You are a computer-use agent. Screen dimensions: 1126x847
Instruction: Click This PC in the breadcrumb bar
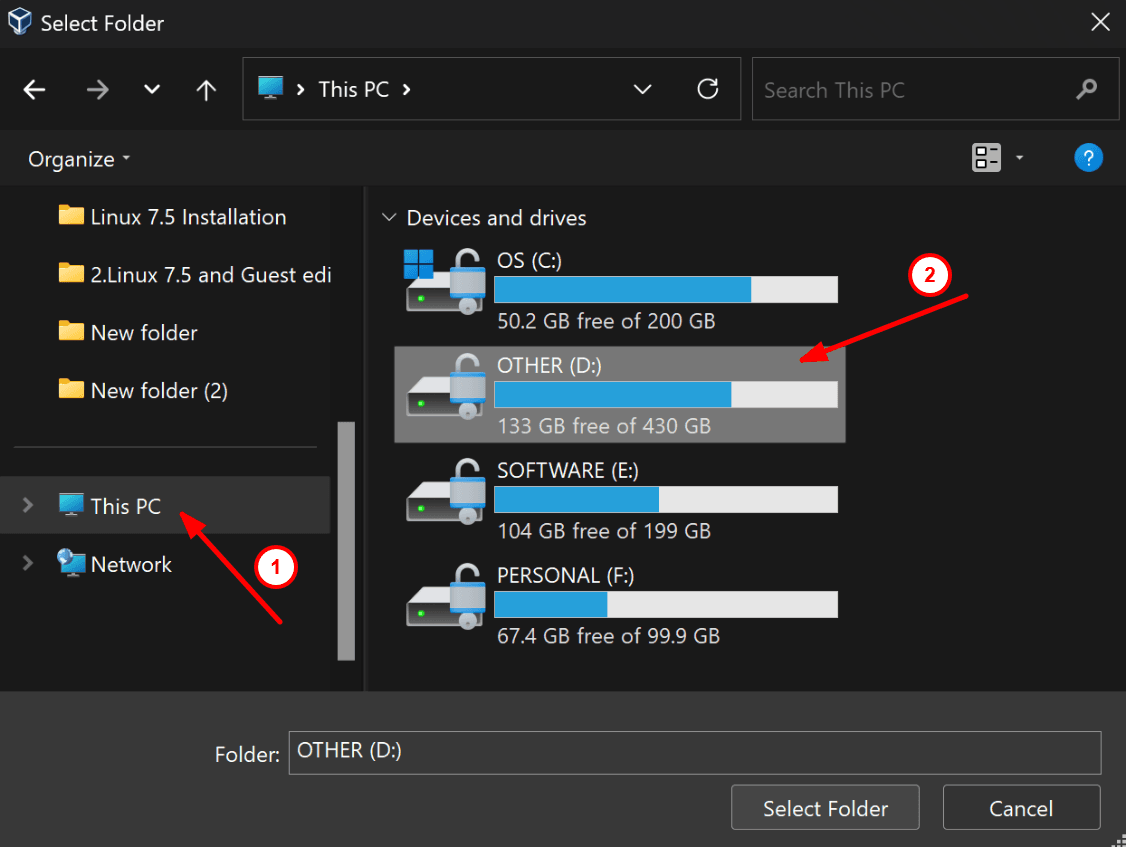tap(353, 89)
